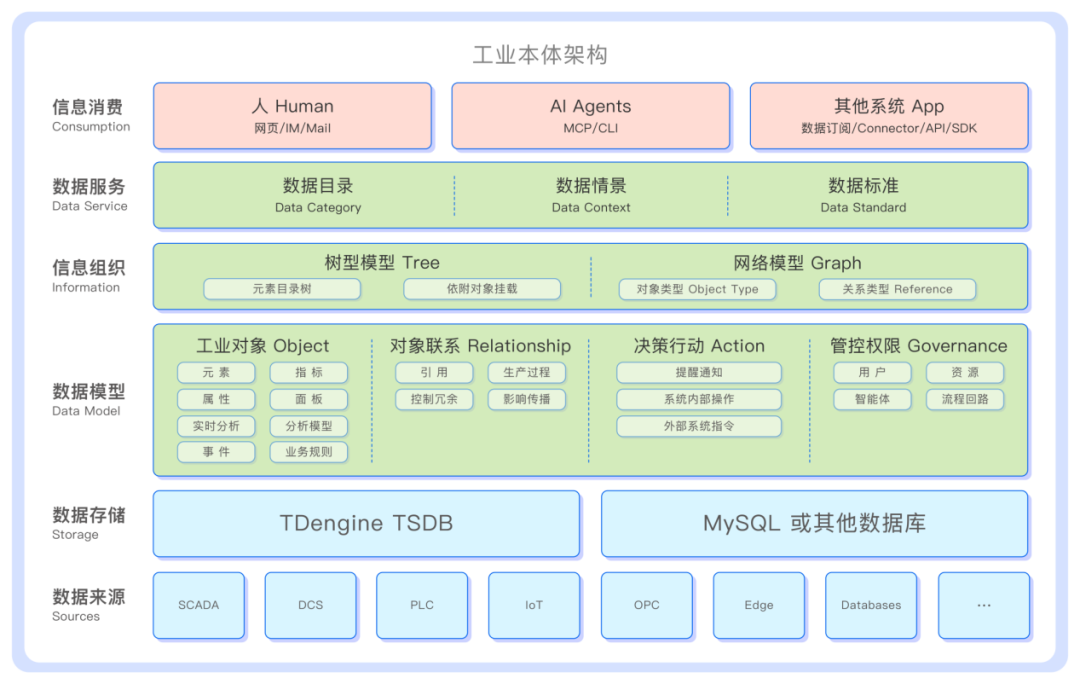Click the 分析模型 pill
This screenshot has height=684, width=1080.
(x=309, y=426)
